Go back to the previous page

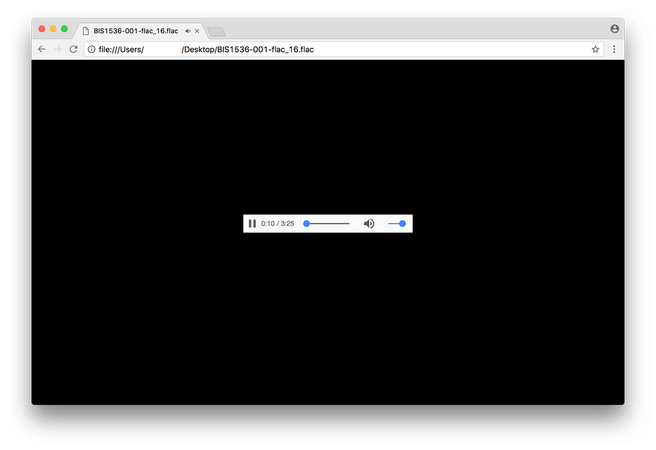pos(42,49)
